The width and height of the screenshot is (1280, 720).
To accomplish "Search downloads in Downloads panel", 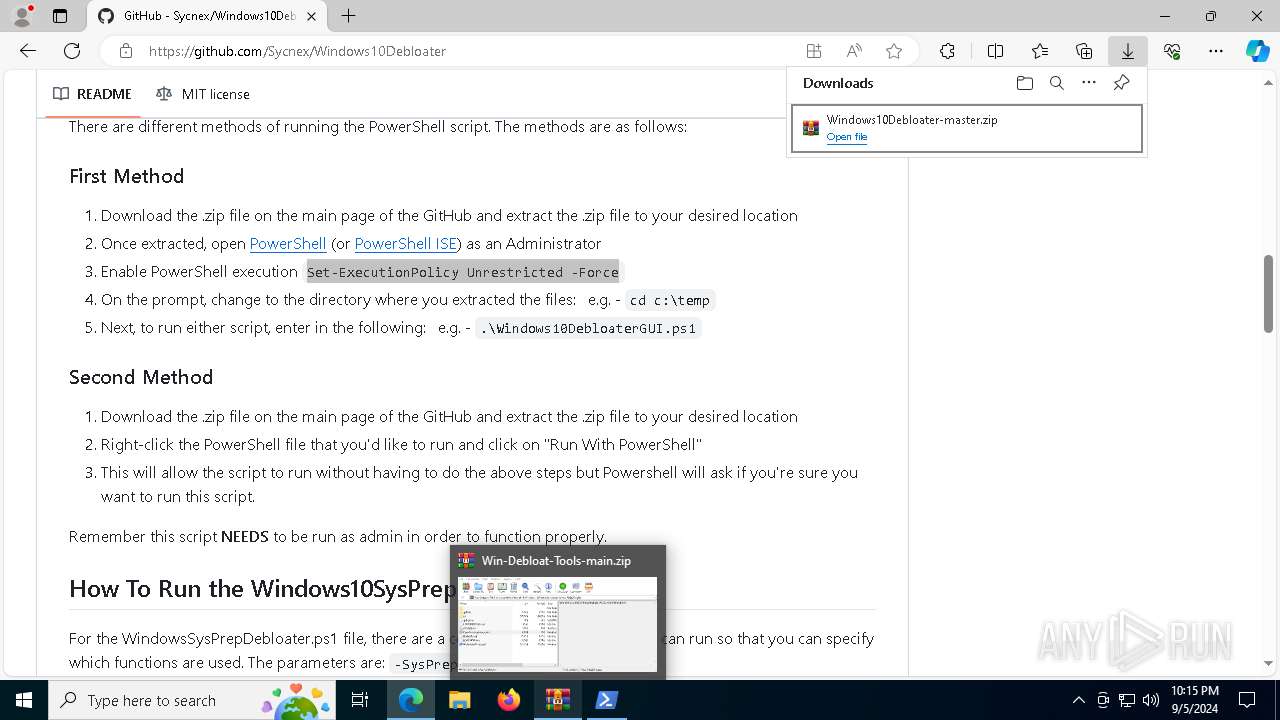I will pos(1056,83).
